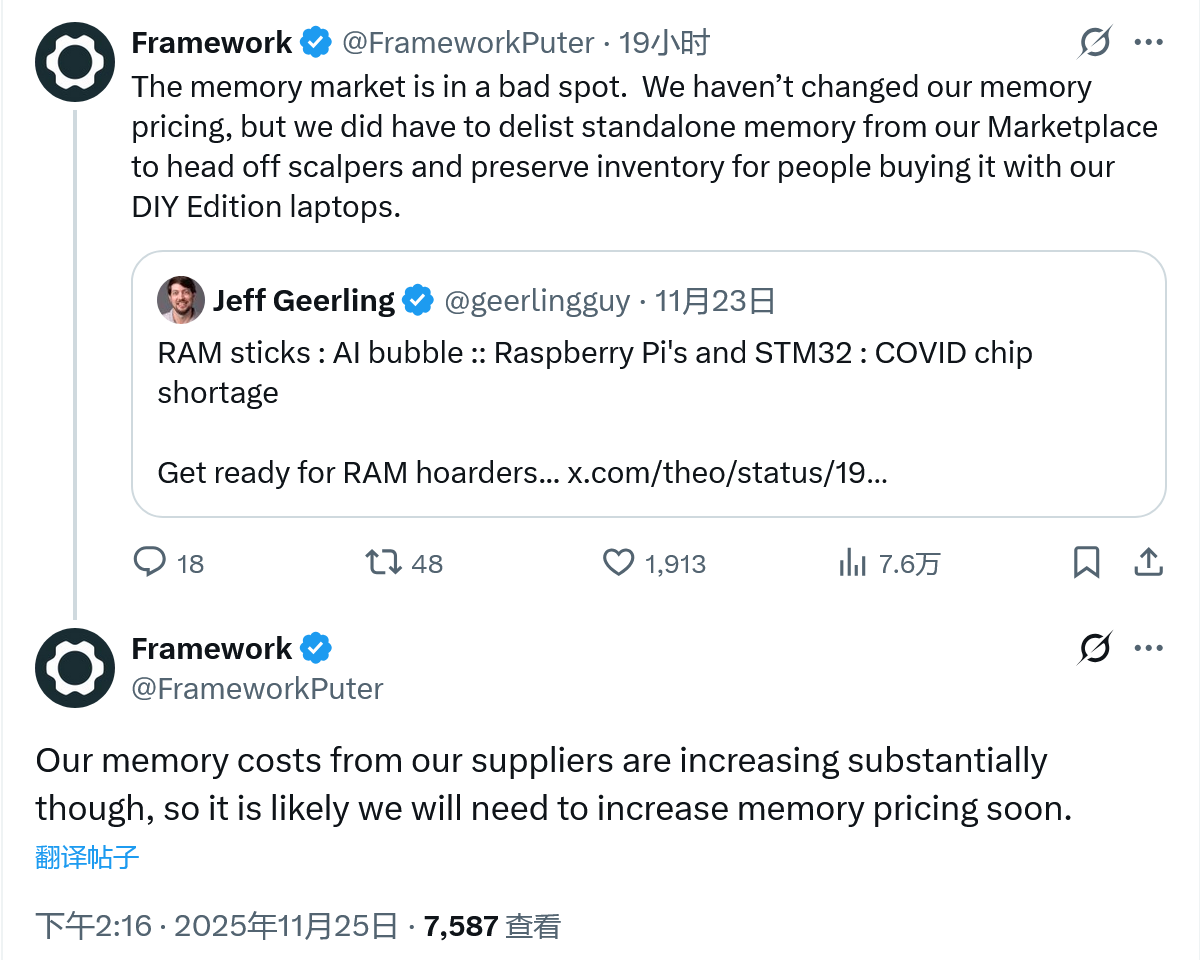Screen dimensions: 1200x960
Task: Click the 7,587 查看 view count
Action: pos(492,926)
